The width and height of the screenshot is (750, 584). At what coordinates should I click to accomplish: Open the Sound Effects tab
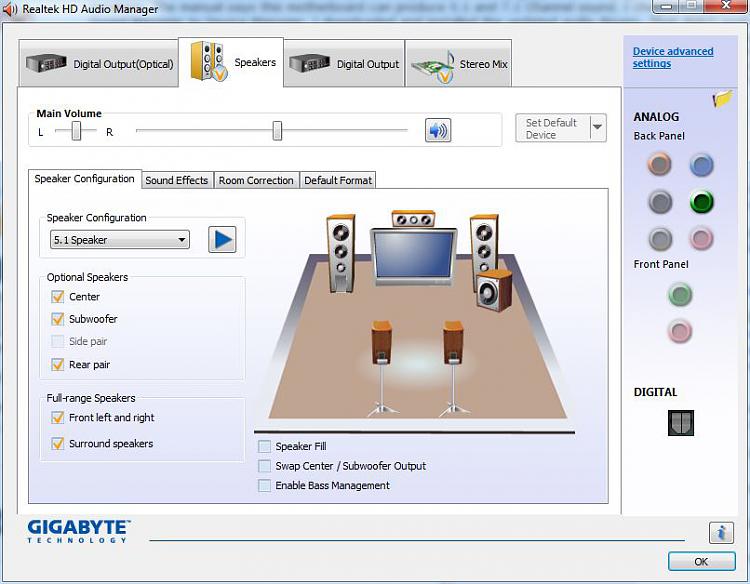(x=176, y=180)
